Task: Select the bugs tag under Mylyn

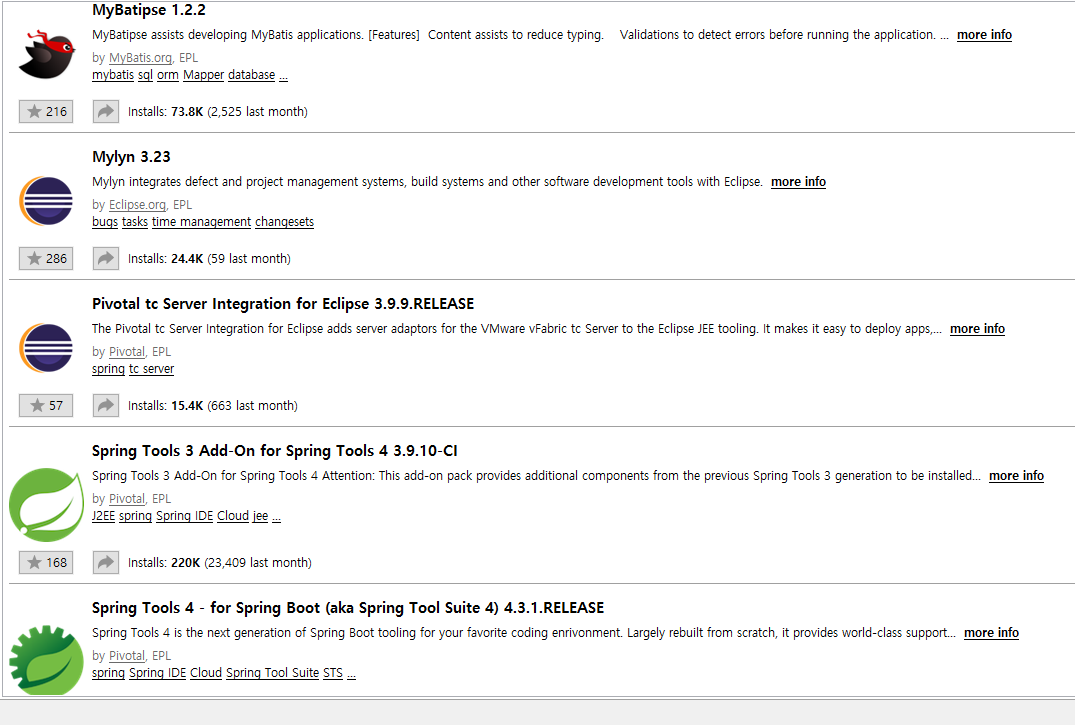Action: pyautogui.click(x=105, y=222)
